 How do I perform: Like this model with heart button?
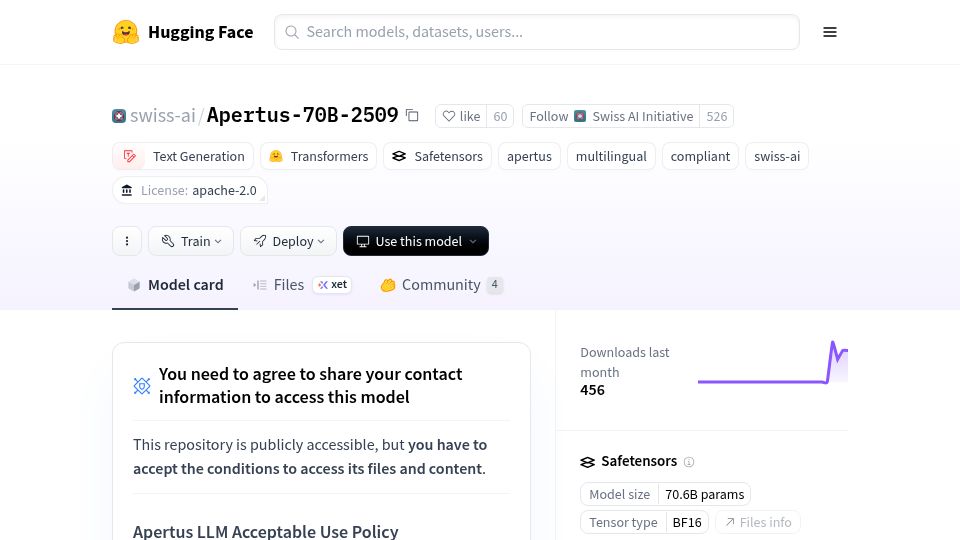[x=461, y=116]
